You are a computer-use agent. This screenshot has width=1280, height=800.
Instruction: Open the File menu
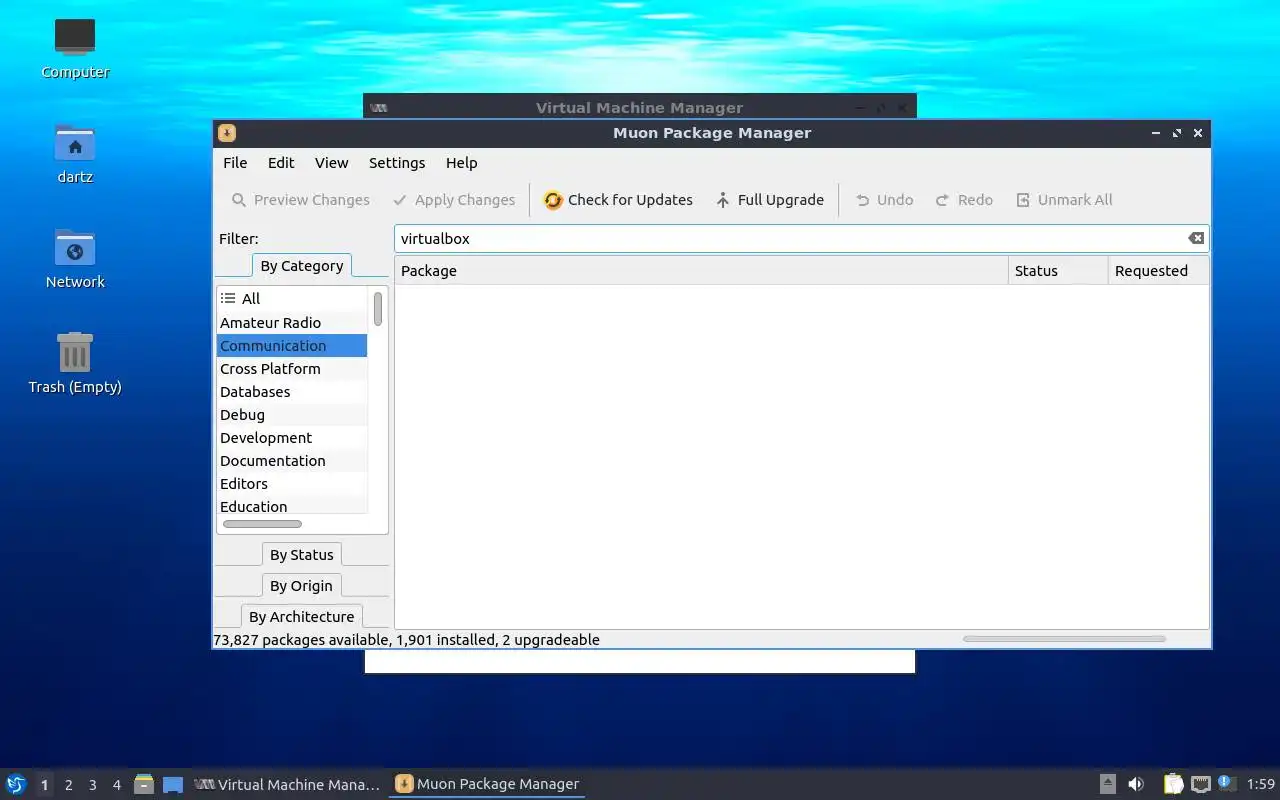tap(235, 163)
